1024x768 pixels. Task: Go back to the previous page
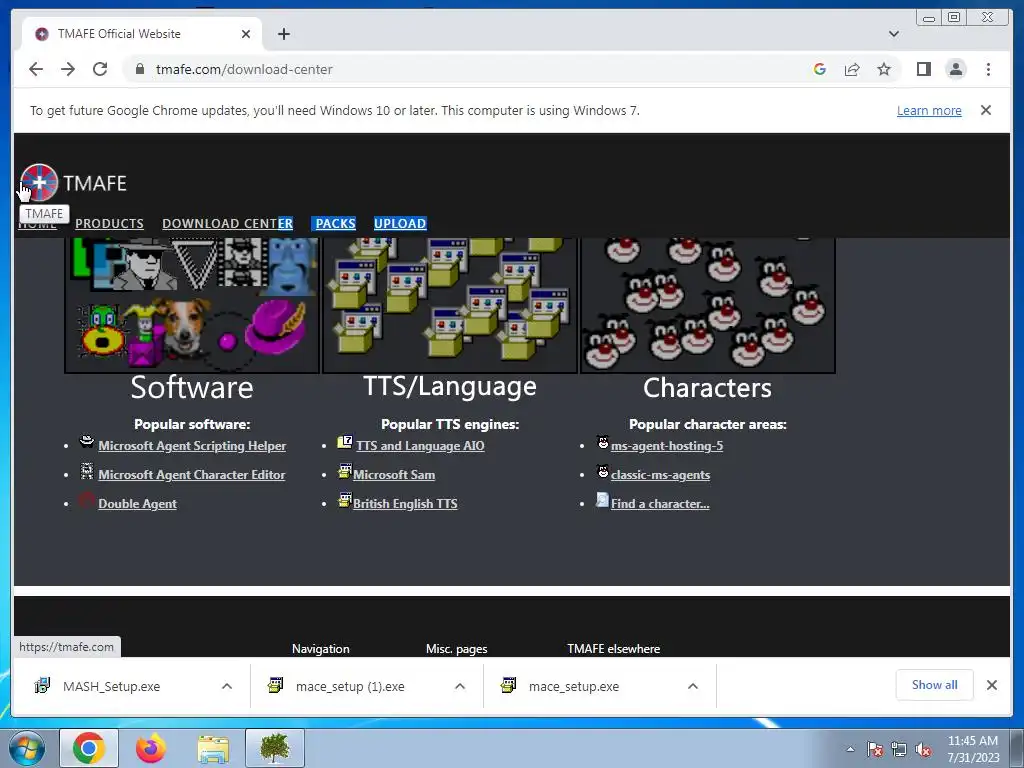click(36, 69)
